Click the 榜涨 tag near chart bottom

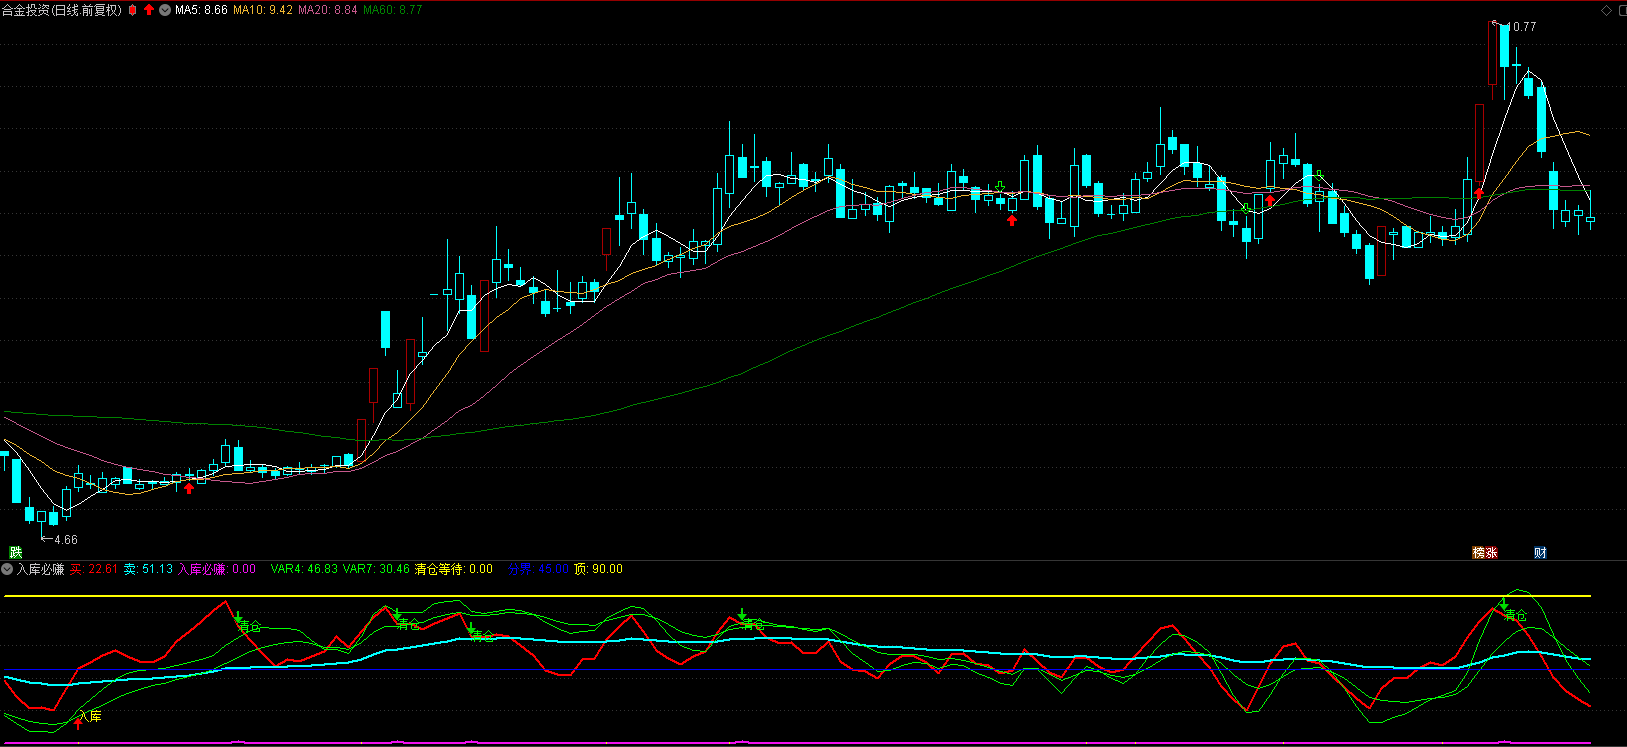[x=1485, y=552]
